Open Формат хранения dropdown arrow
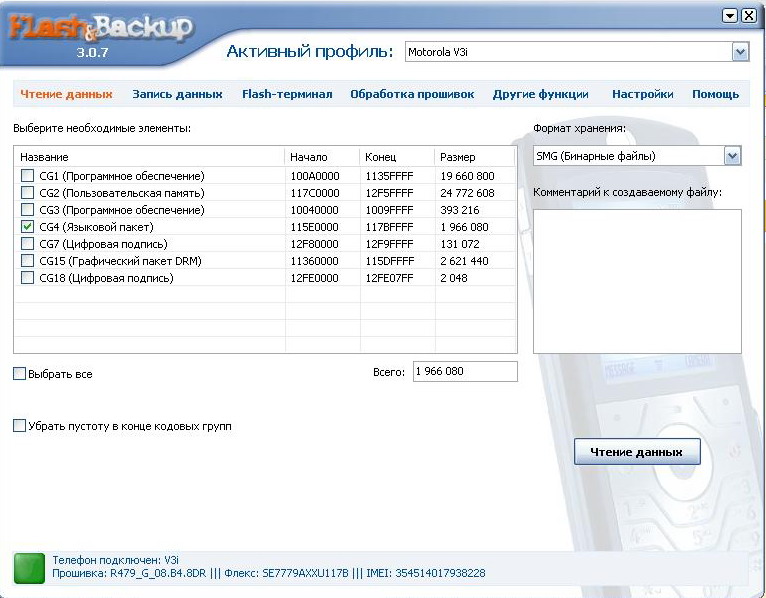766x598 pixels. click(732, 156)
